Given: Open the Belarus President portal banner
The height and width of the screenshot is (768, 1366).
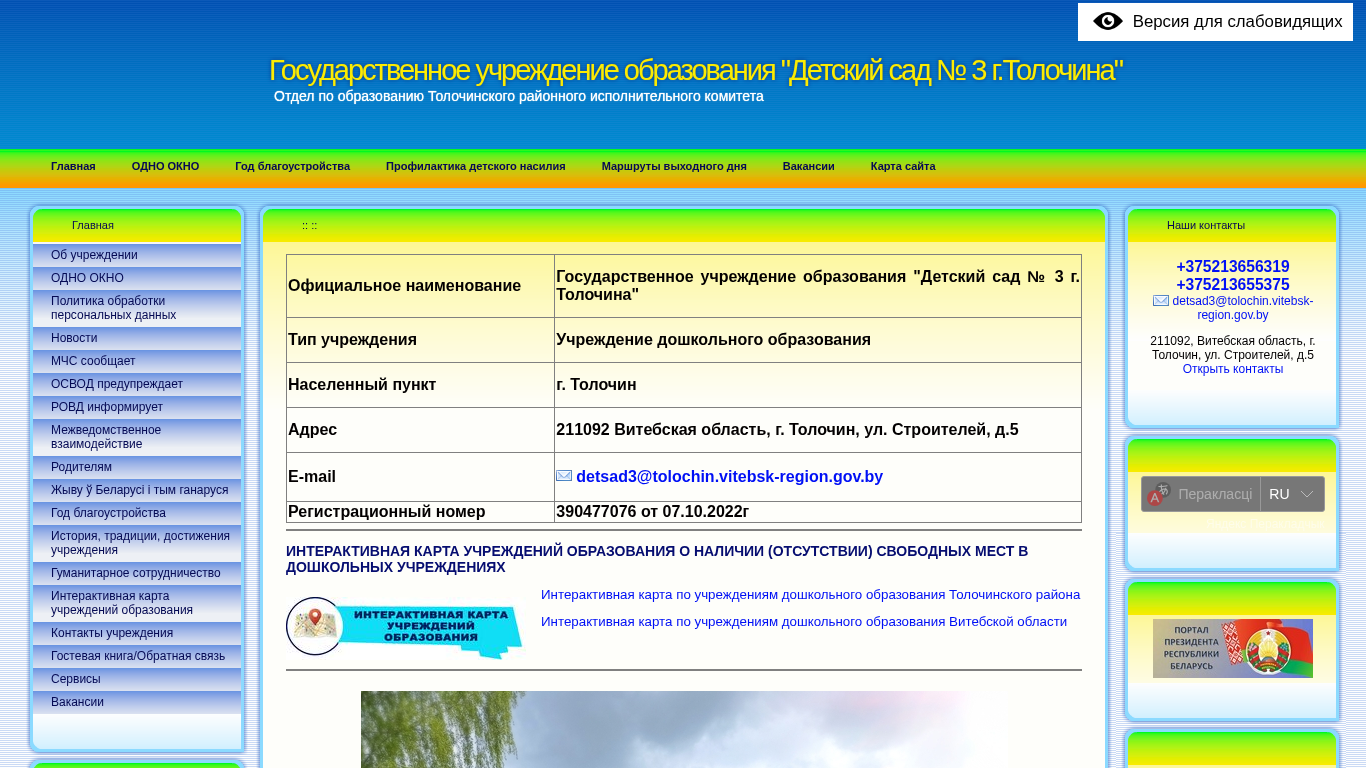Looking at the screenshot, I should [1232, 648].
